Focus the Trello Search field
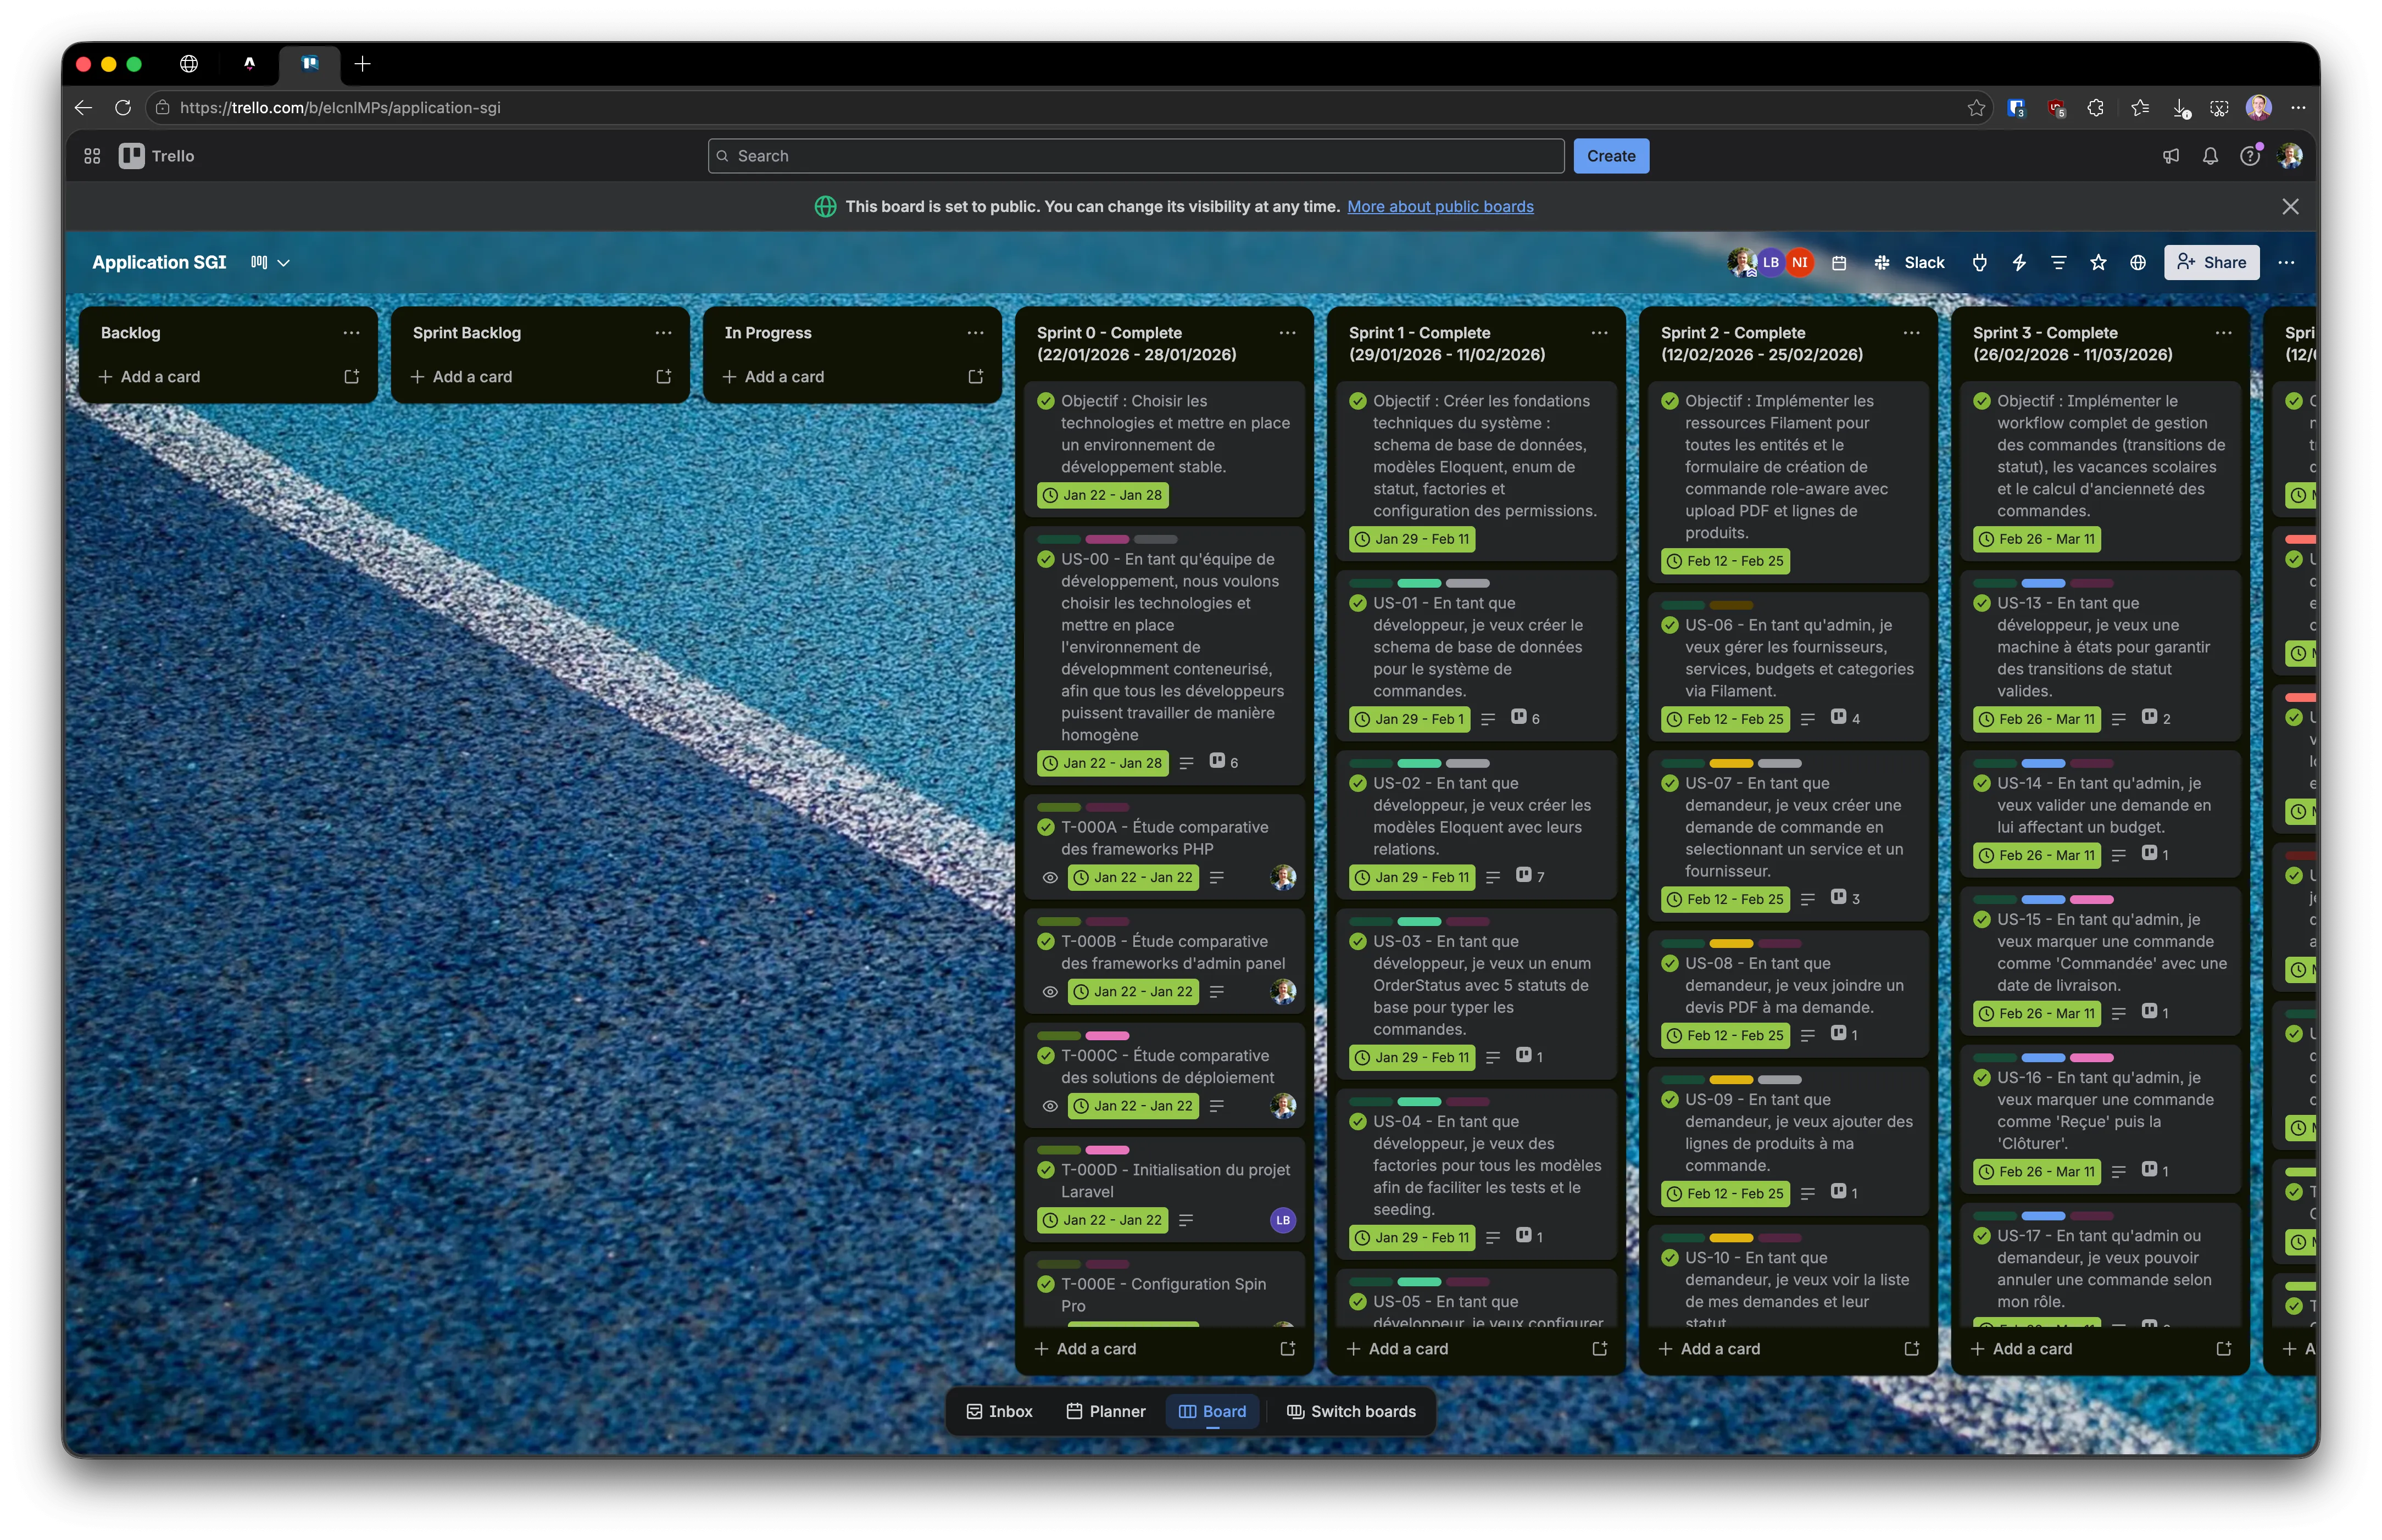 1136,156
